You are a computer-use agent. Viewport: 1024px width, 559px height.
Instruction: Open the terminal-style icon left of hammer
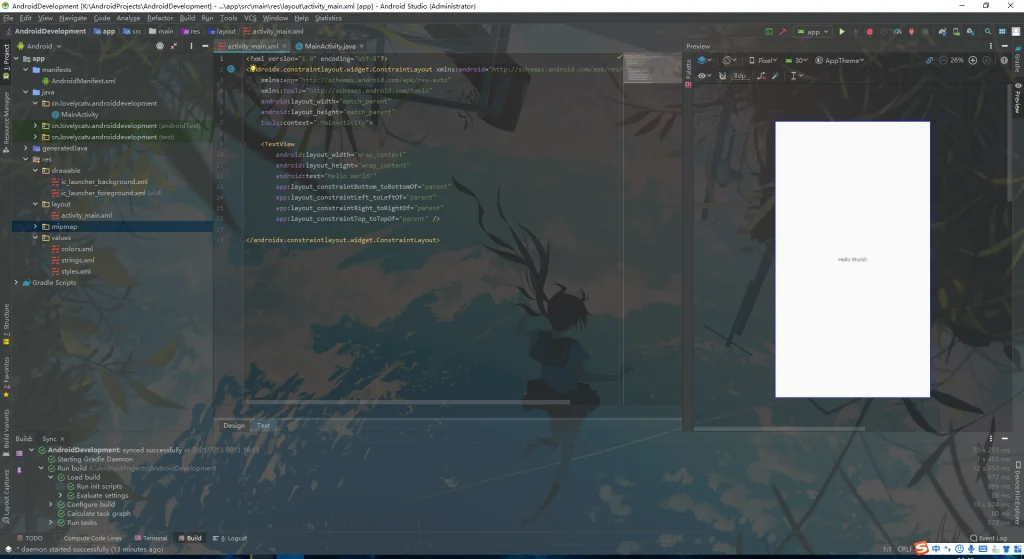769,31
